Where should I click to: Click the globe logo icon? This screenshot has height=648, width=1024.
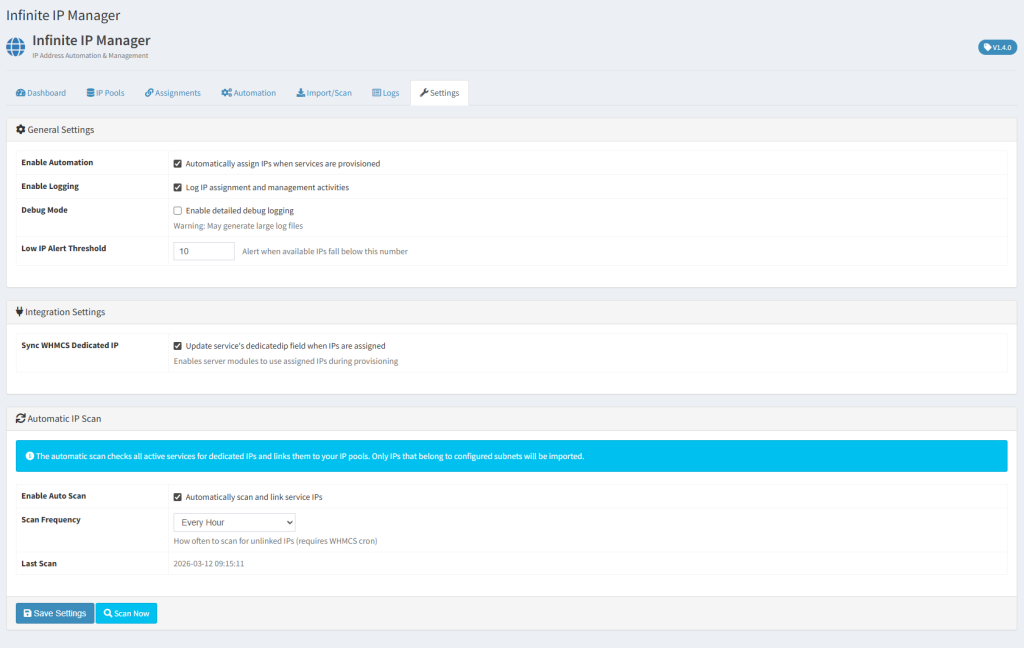[15, 47]
